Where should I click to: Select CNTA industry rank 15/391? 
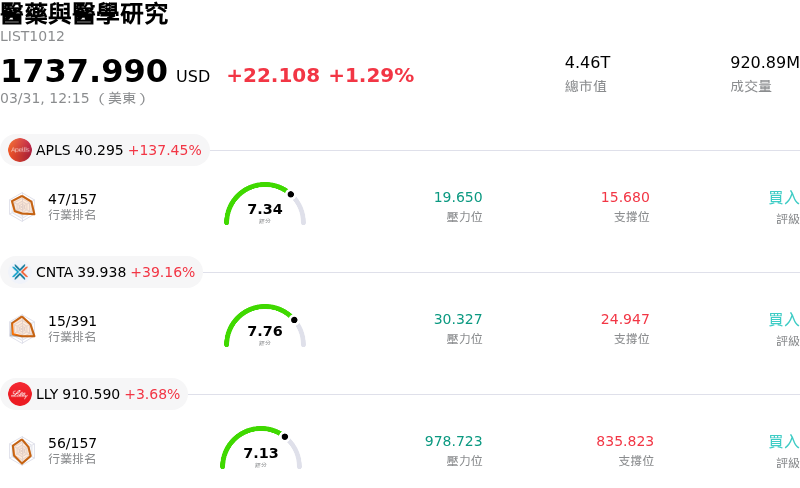click(x=72, y=322)
